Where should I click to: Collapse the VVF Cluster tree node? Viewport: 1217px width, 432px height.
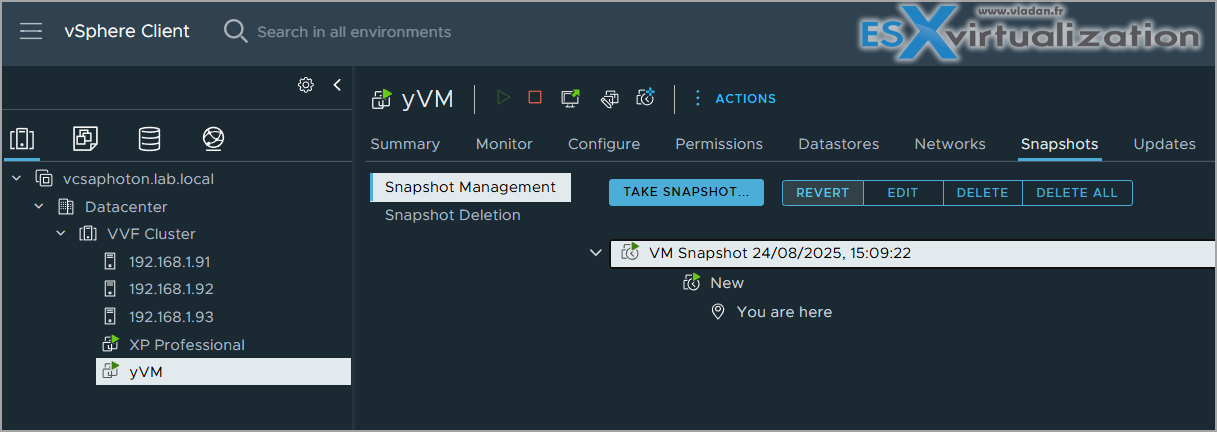61,234
